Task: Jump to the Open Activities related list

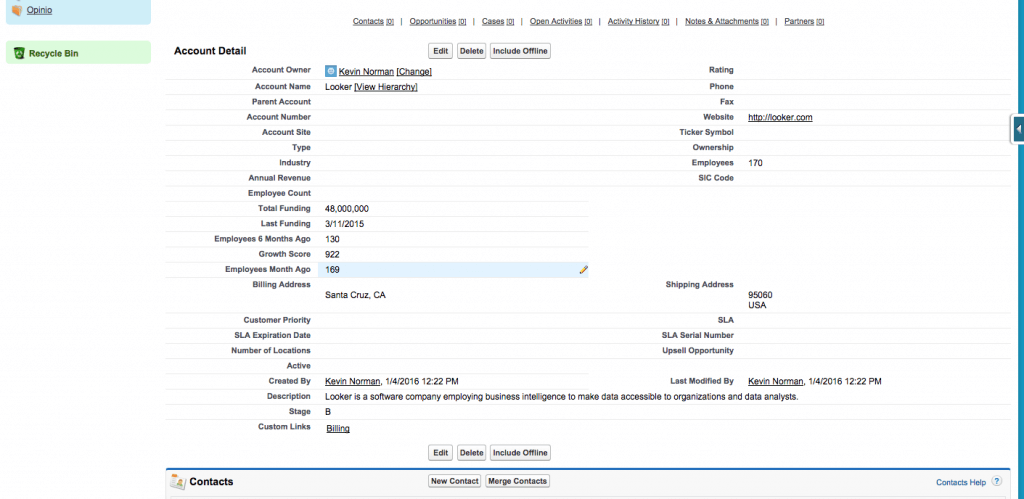Action: 556,21
